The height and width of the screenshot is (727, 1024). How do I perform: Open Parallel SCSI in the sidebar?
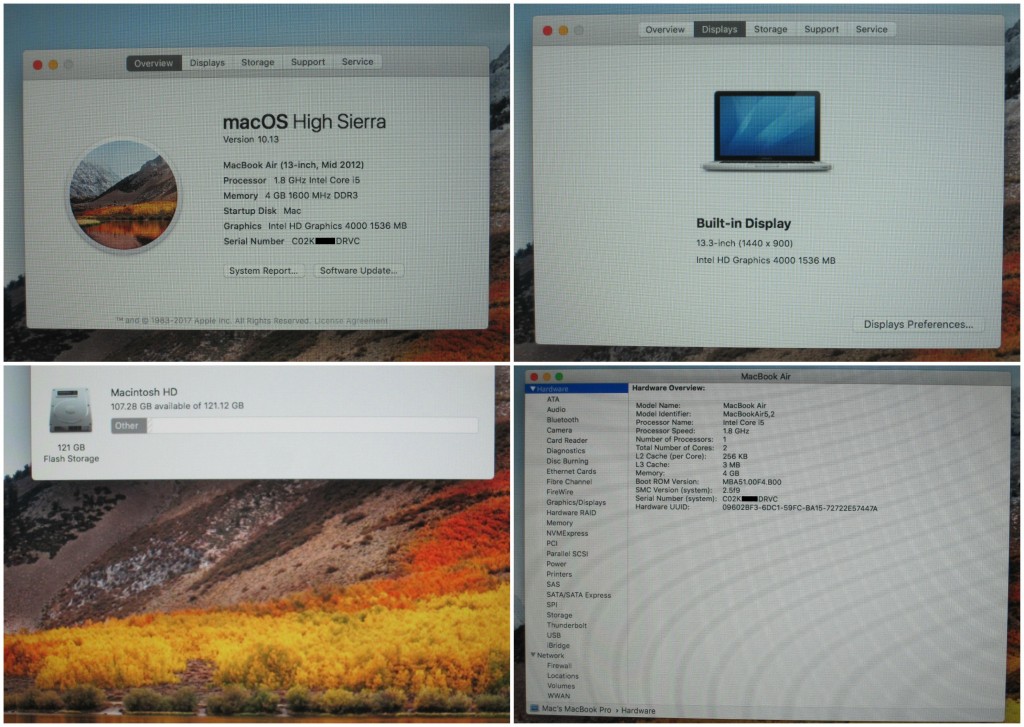point(567,554)
